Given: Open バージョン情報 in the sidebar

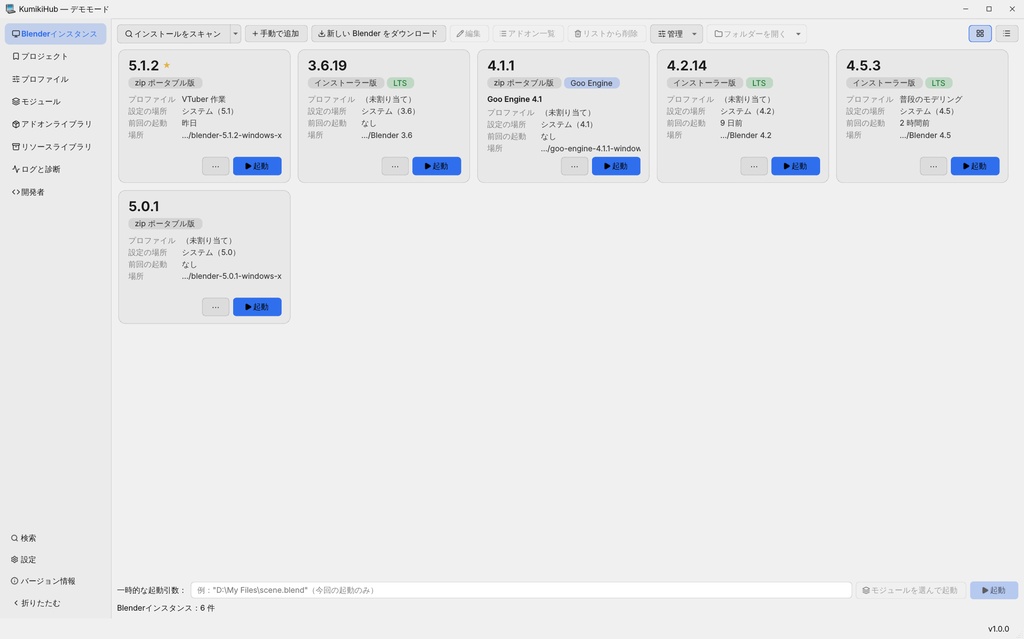Looking at the screenshot, I should (x=56, y=582).
